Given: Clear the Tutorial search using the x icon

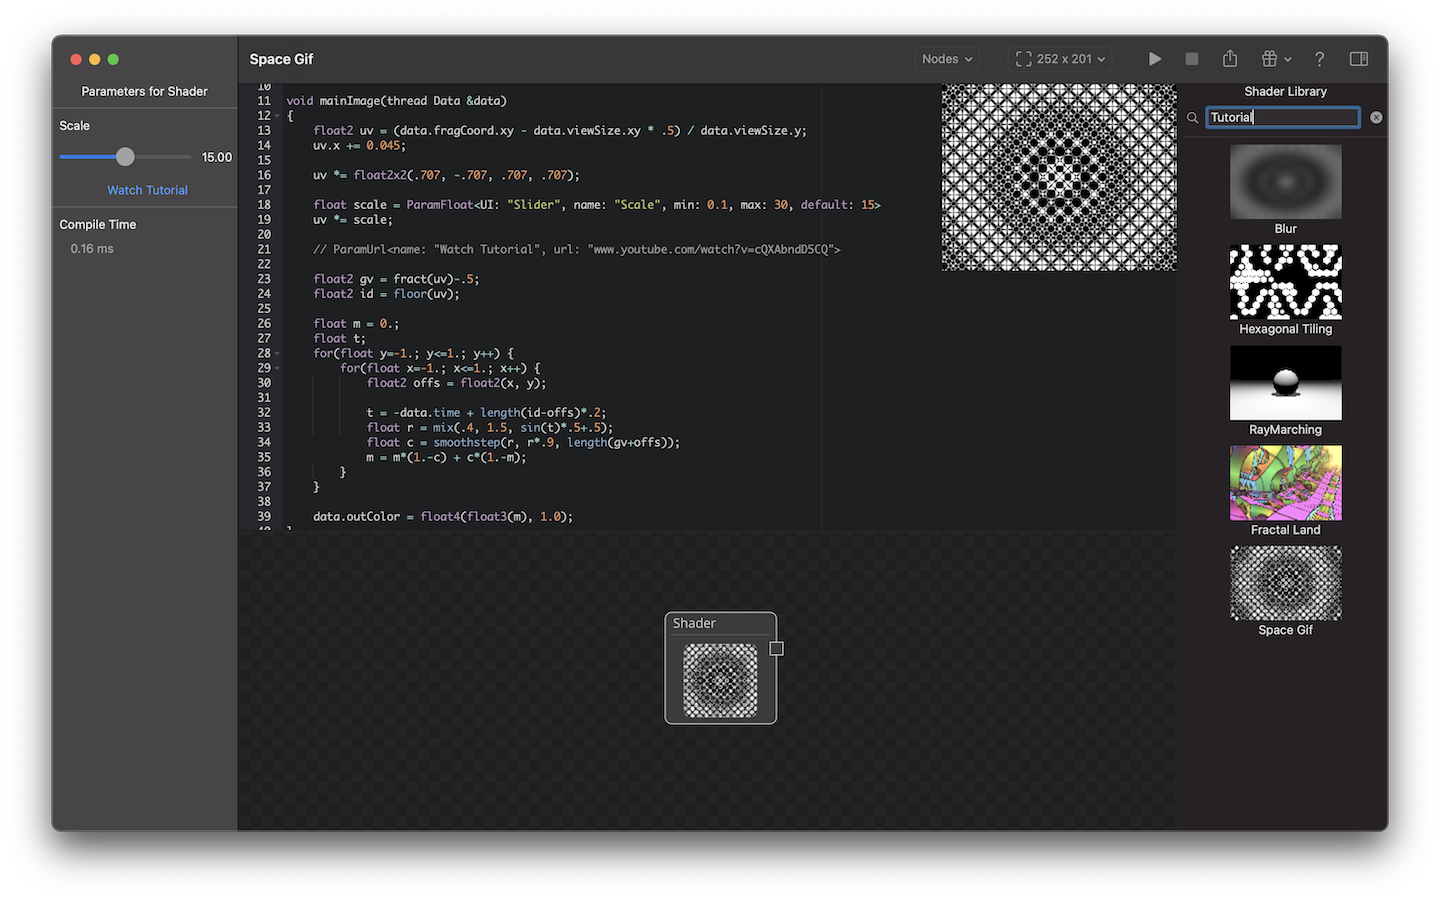Looking at the screenshot, I should pos(1376,117).
